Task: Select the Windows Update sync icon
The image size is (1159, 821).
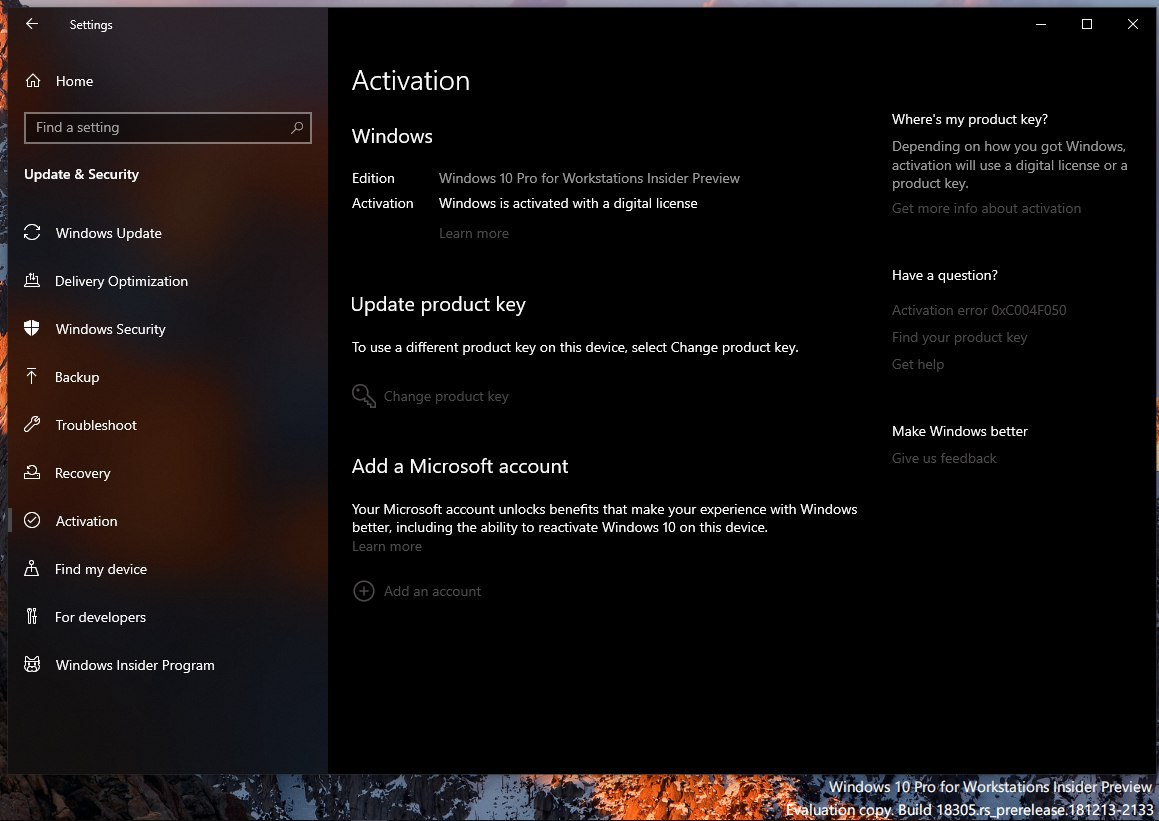Action: pos(32,233)
